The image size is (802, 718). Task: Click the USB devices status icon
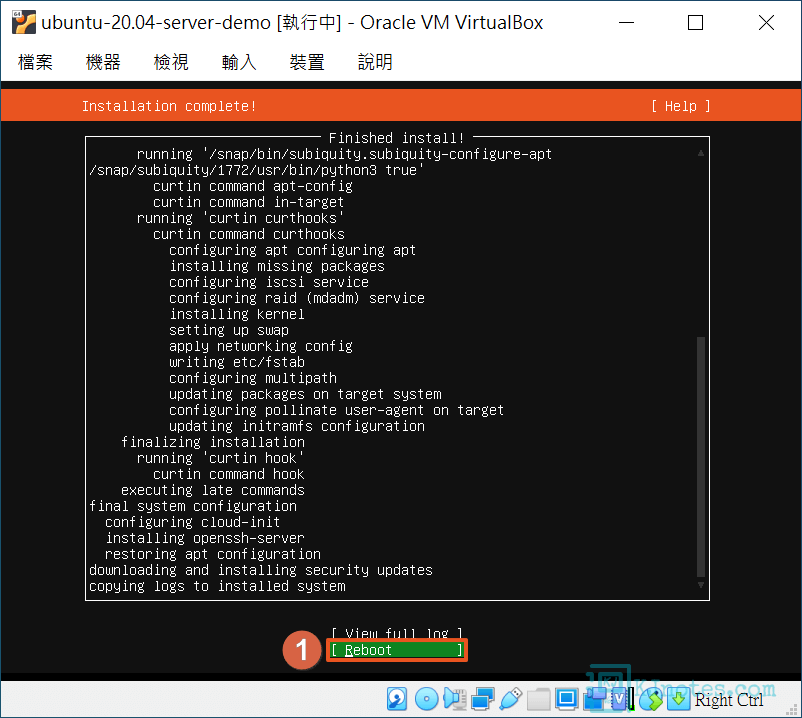tap(510, 699)
